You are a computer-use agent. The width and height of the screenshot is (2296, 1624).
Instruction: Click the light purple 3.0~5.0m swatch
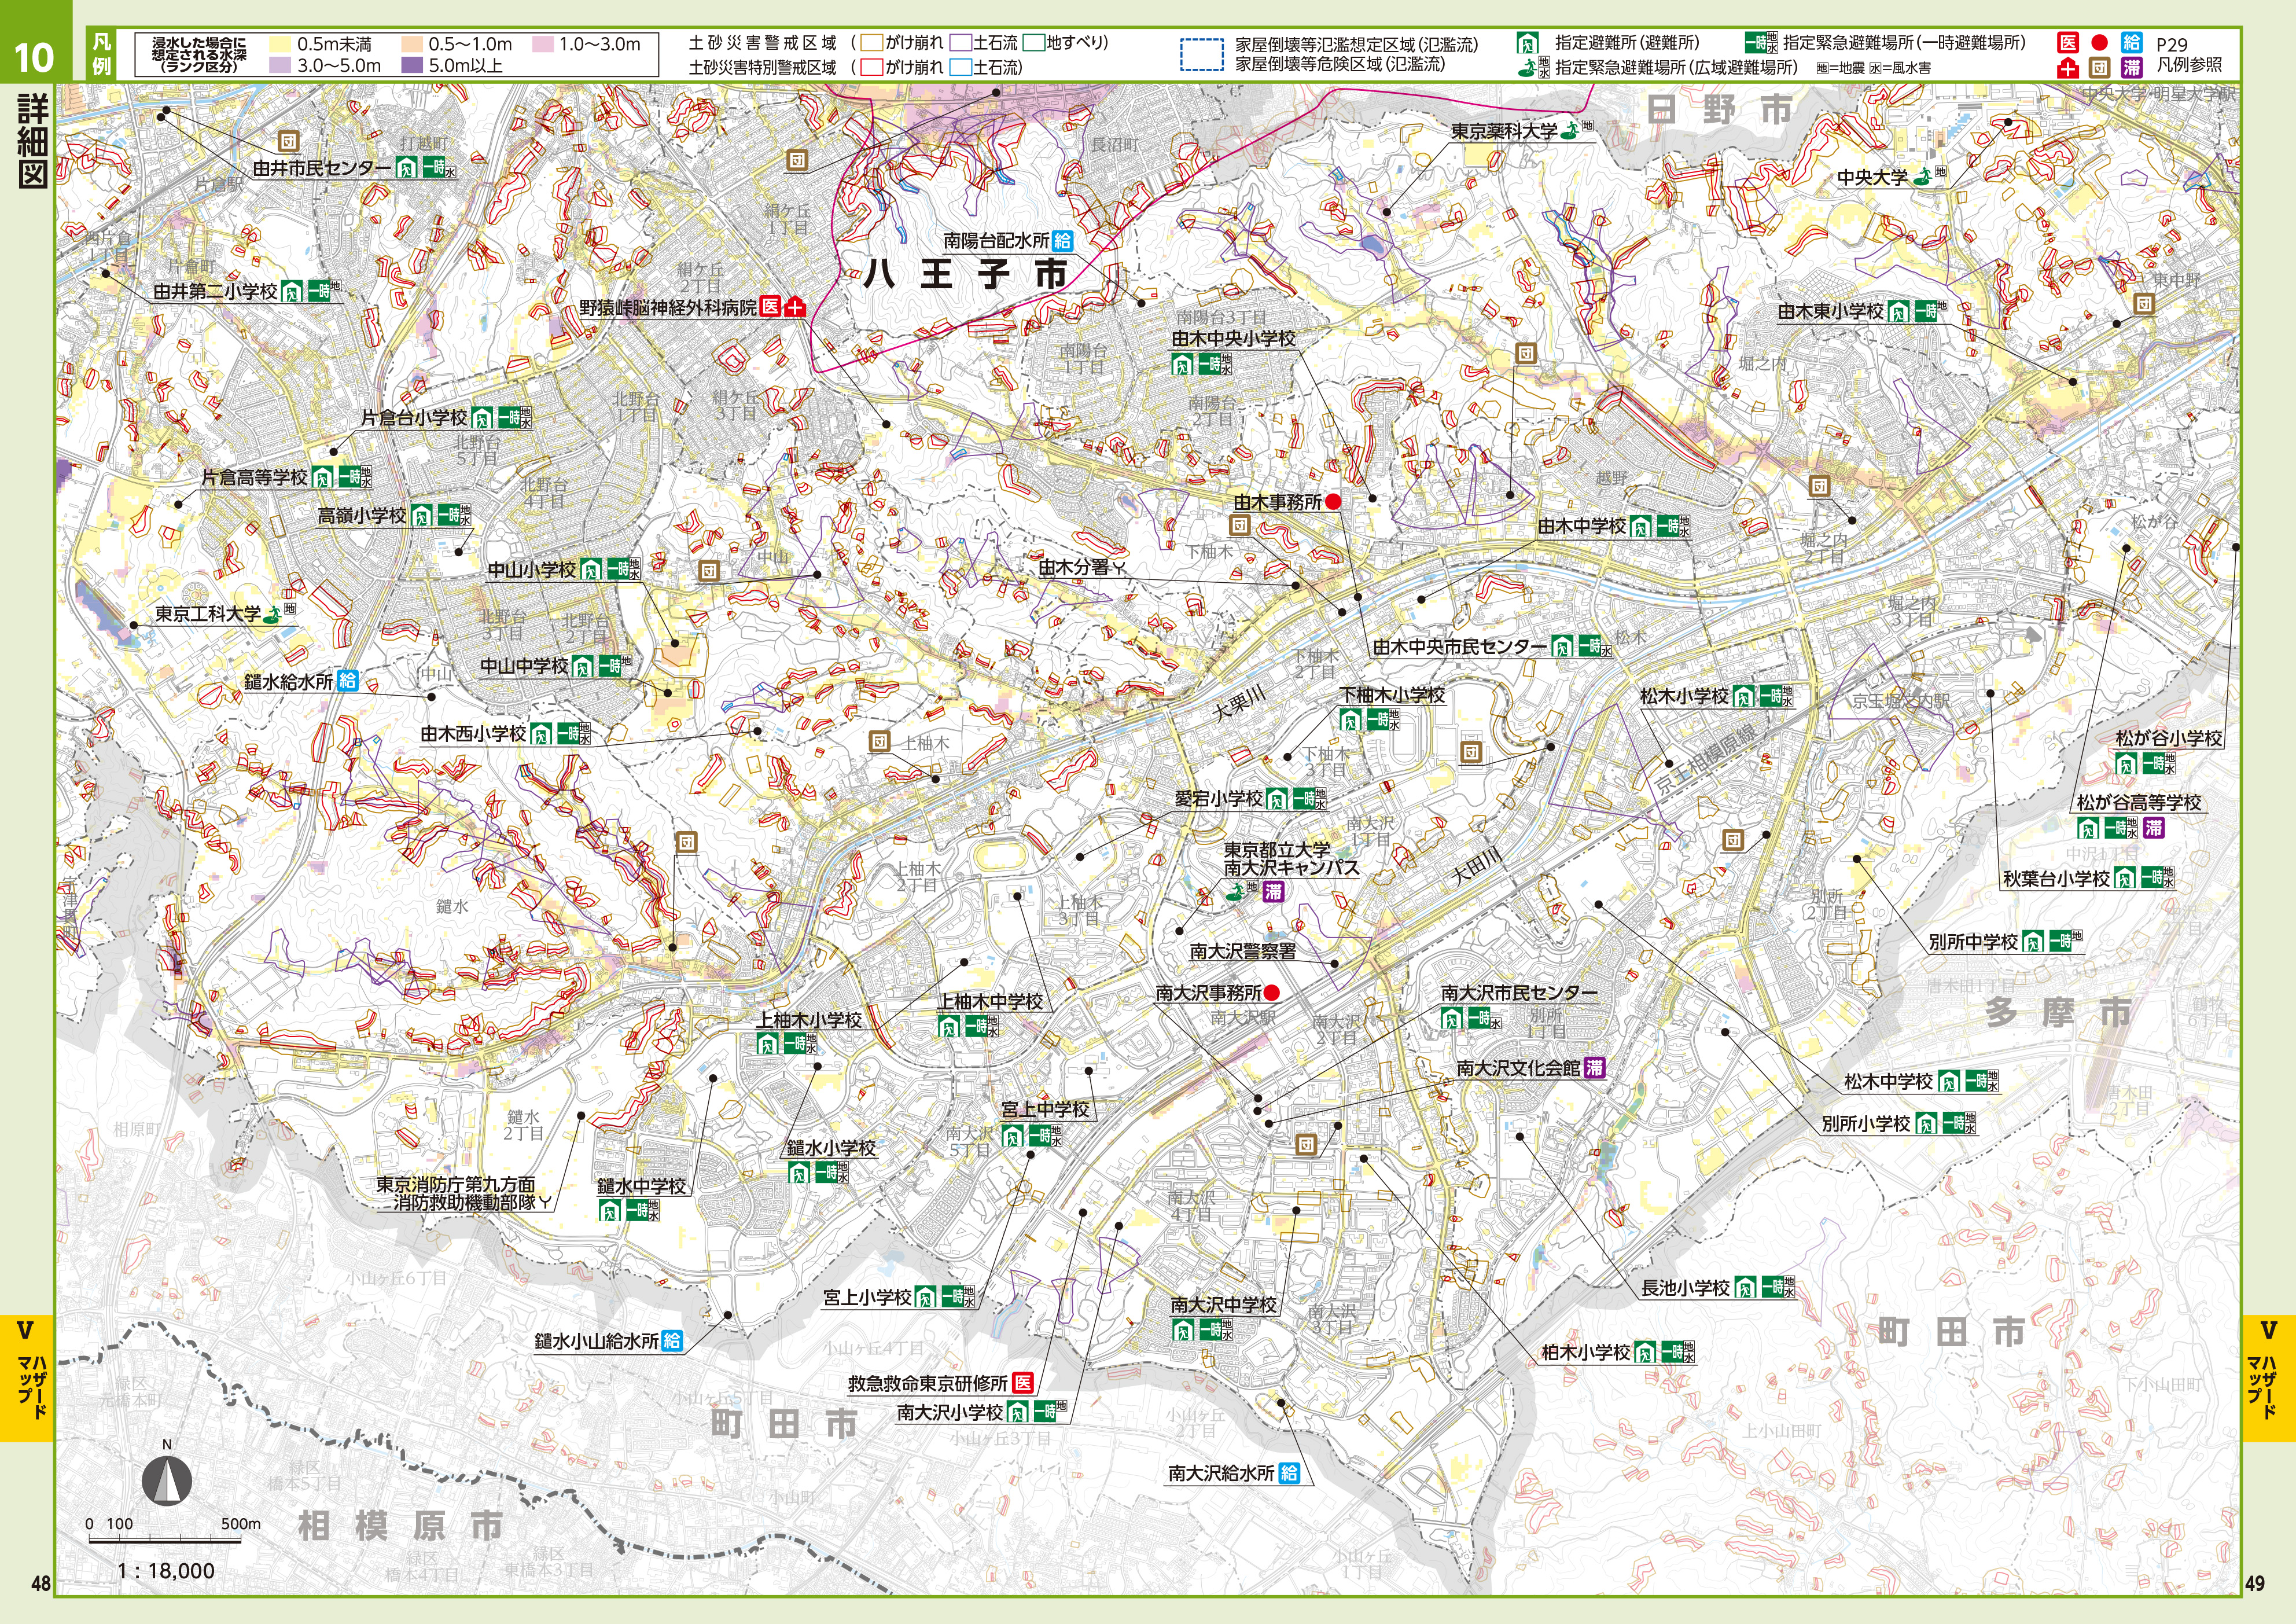(280, 65)
